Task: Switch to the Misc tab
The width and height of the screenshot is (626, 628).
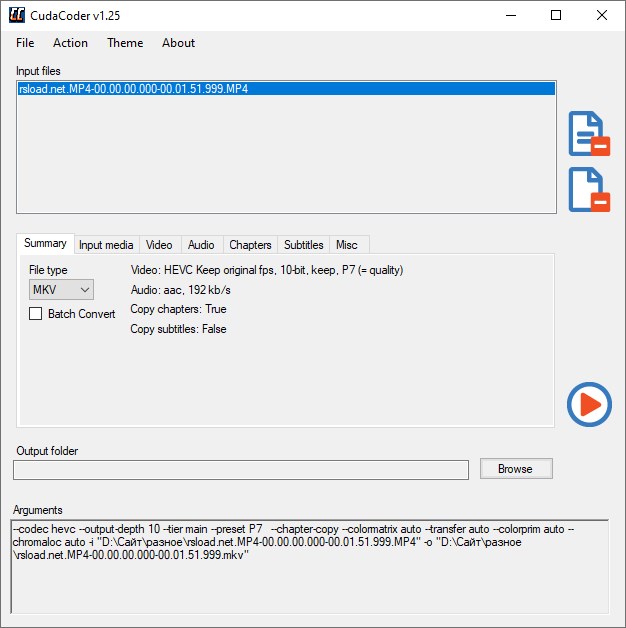Action: 347,245
